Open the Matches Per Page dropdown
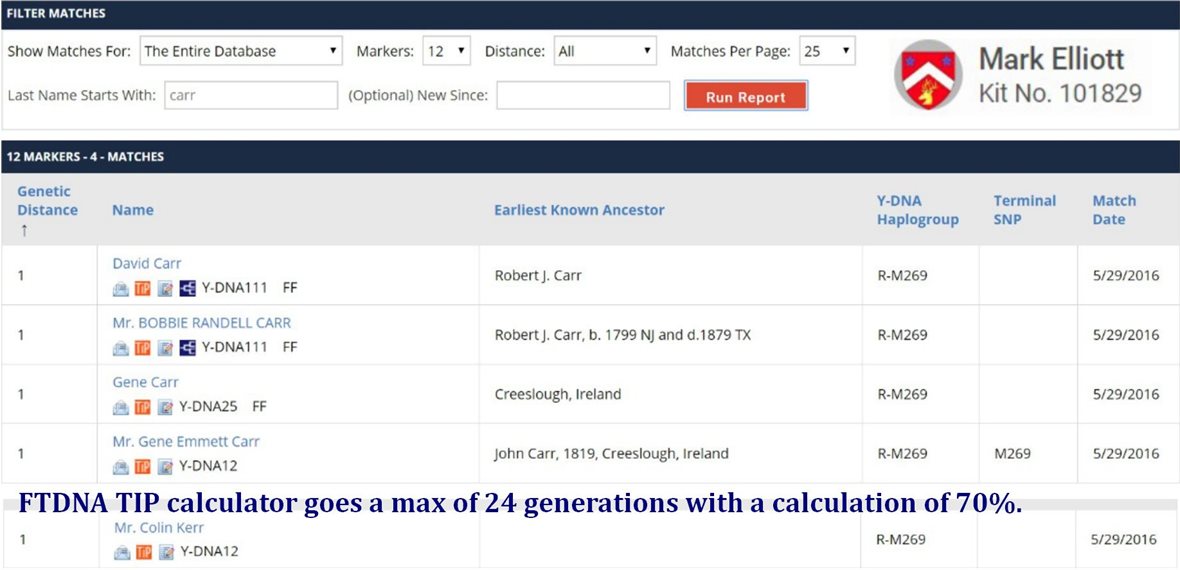This screenshot has height=570, width=1180. [x=827, y=51]
